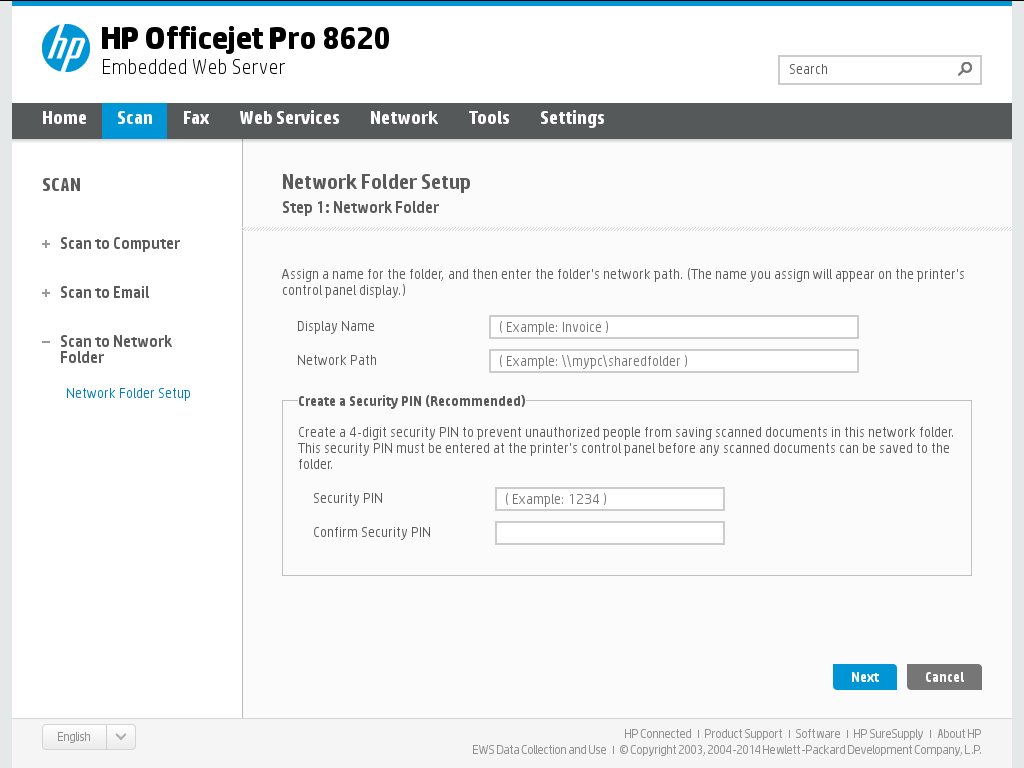Image resolution: width=1024 pixels, height=768 pixels.
Task: Click the 'Create a Security PIN (Recommended)' legend
Action: tap(411, 401)
